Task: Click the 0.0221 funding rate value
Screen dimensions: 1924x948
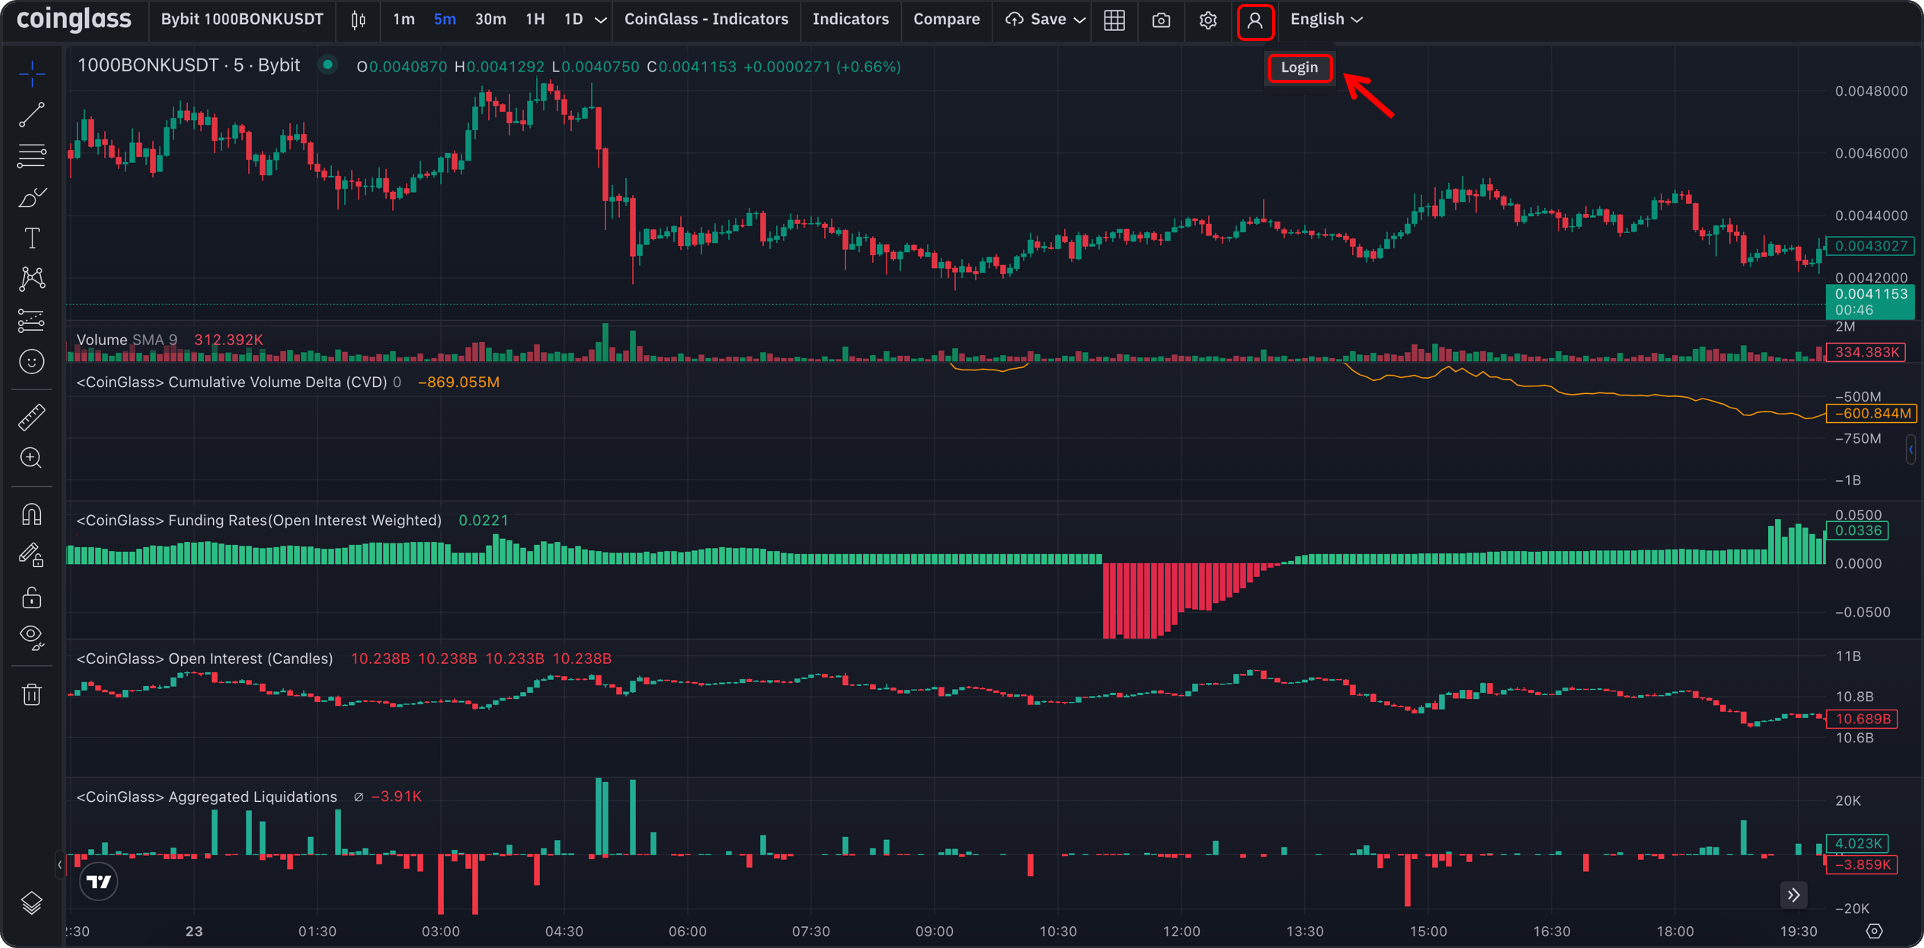Action: click(x=483, y=520)
